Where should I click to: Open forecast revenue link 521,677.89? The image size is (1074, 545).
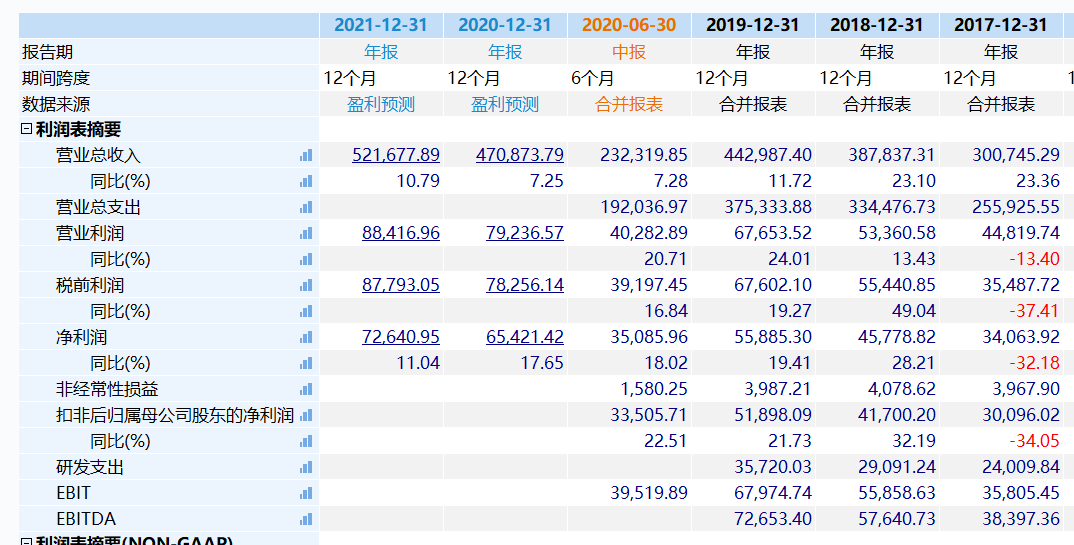tap(396, 155)
